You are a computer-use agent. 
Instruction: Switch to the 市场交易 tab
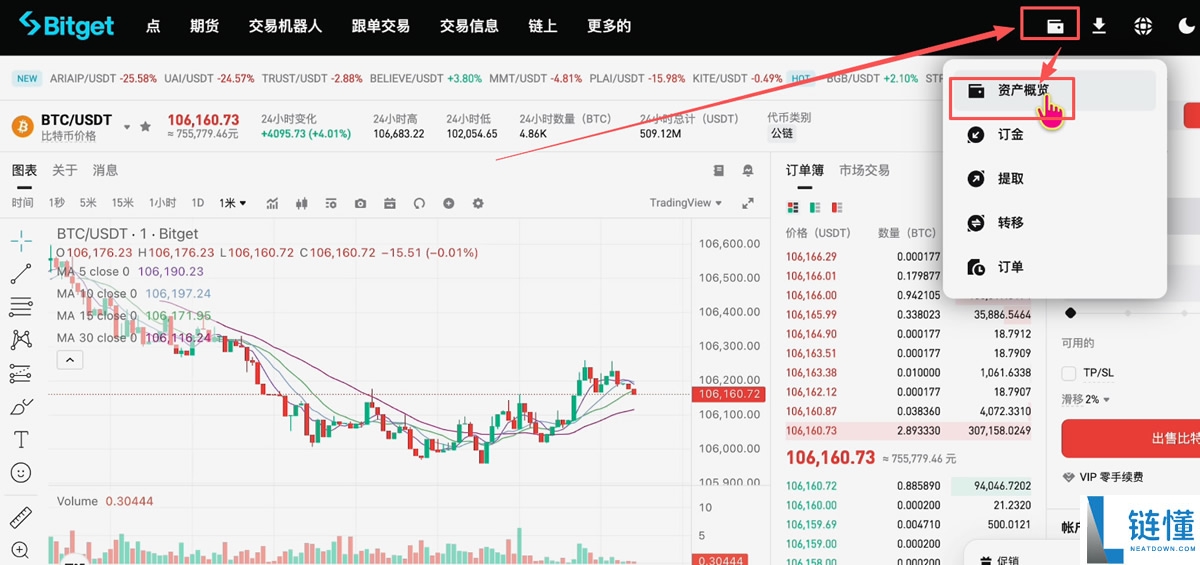(x=864, y=170)
